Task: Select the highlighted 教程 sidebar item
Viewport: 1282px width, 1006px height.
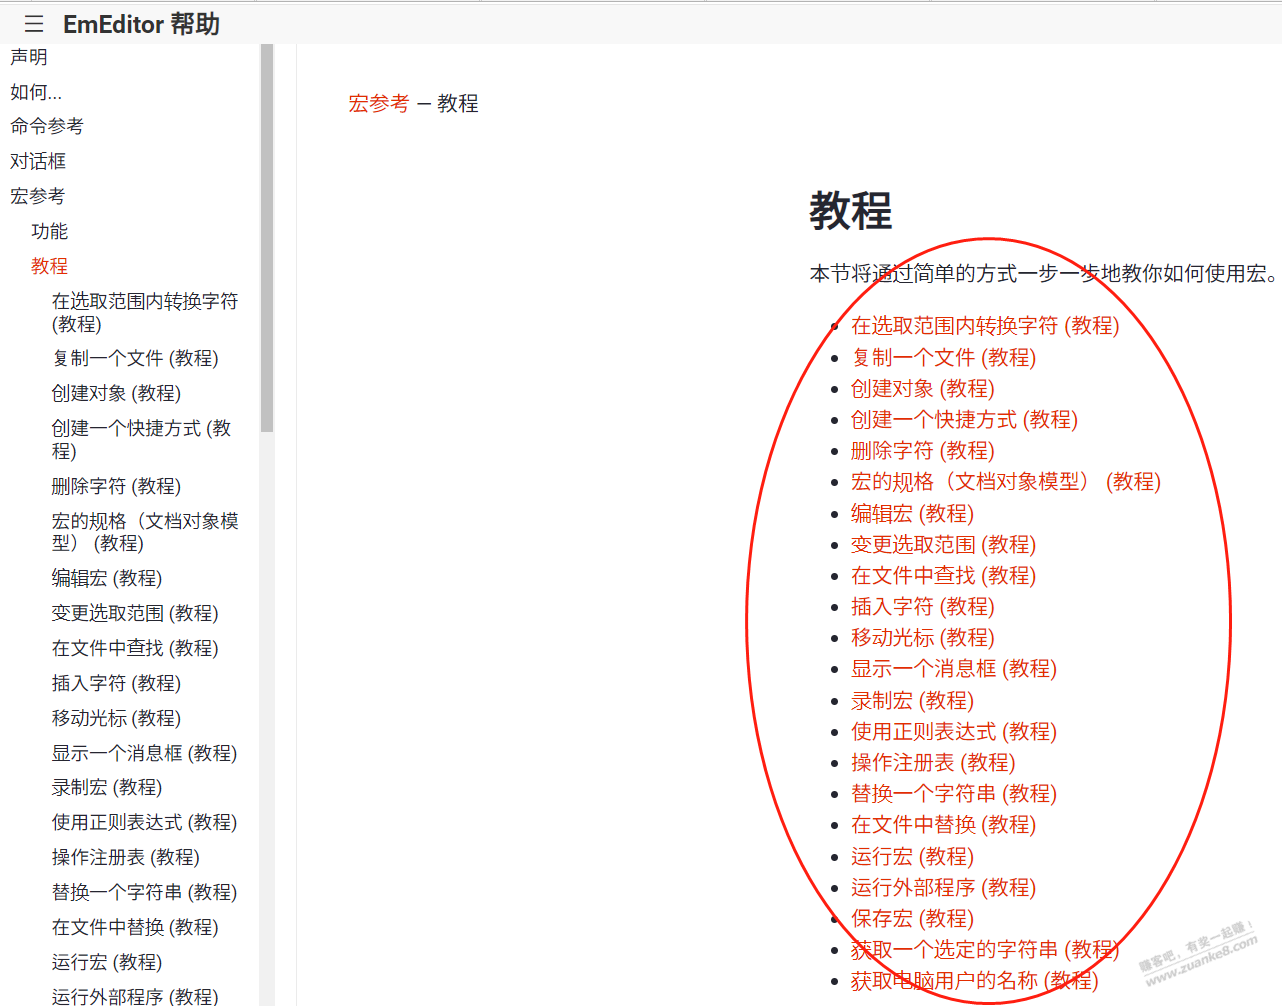Action: (x=50, y=266)
